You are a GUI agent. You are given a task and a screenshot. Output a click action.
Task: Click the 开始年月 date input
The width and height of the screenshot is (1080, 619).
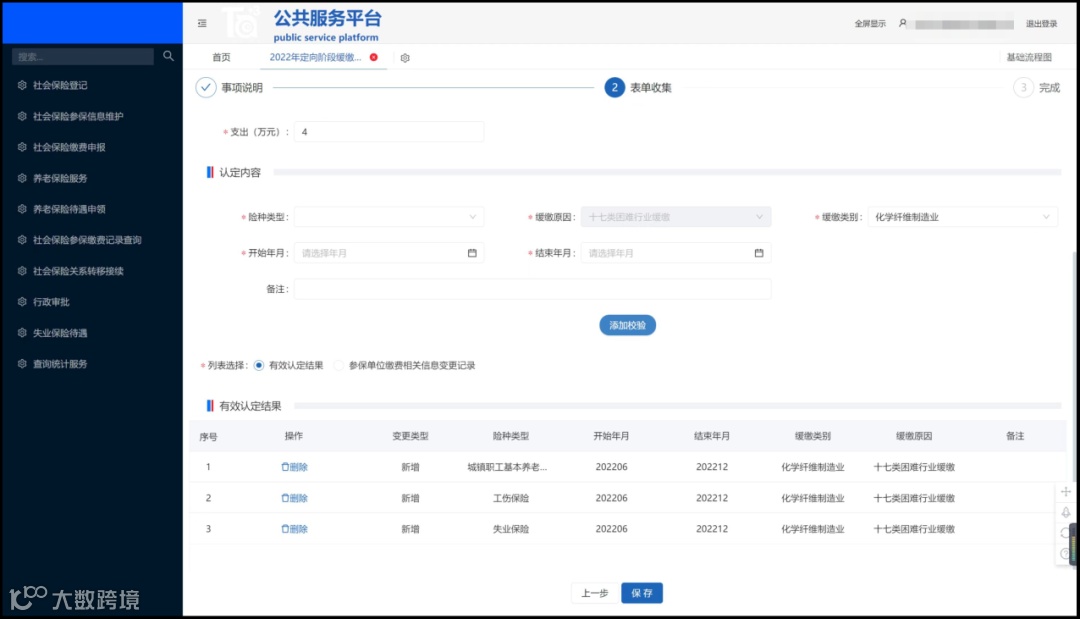click(x=389, y=253)
